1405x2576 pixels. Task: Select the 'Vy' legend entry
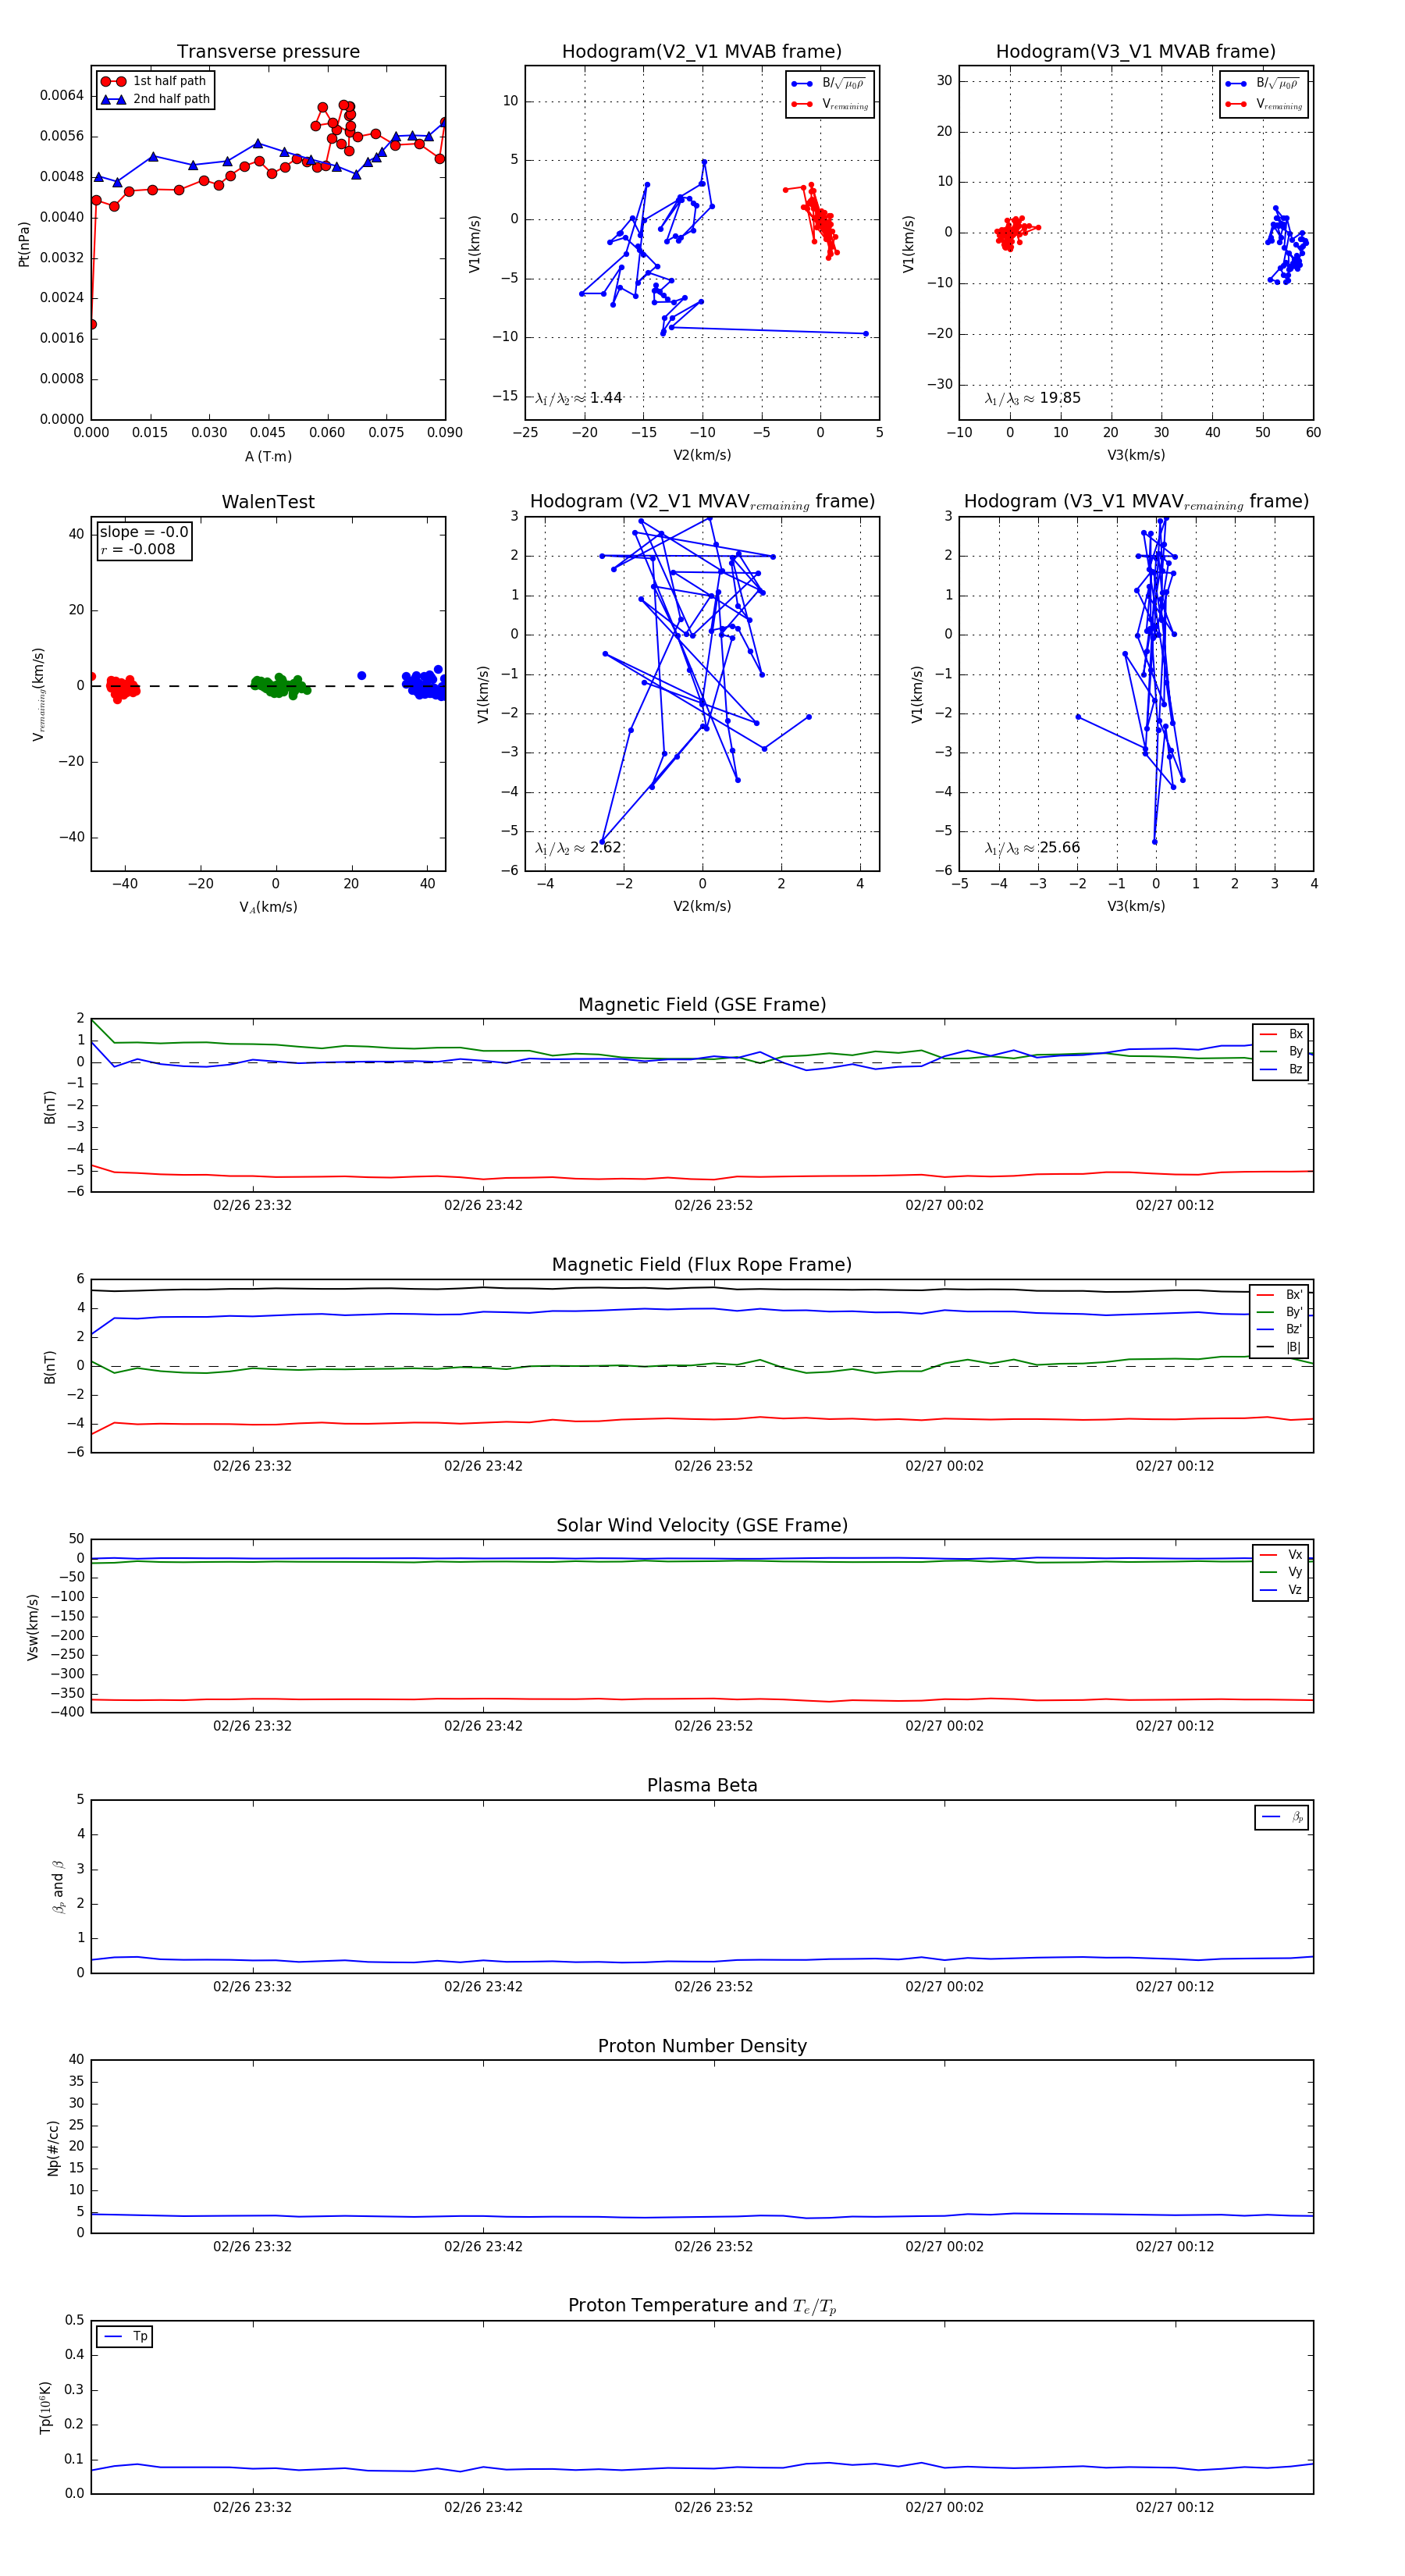(x=1281, y=1572)
